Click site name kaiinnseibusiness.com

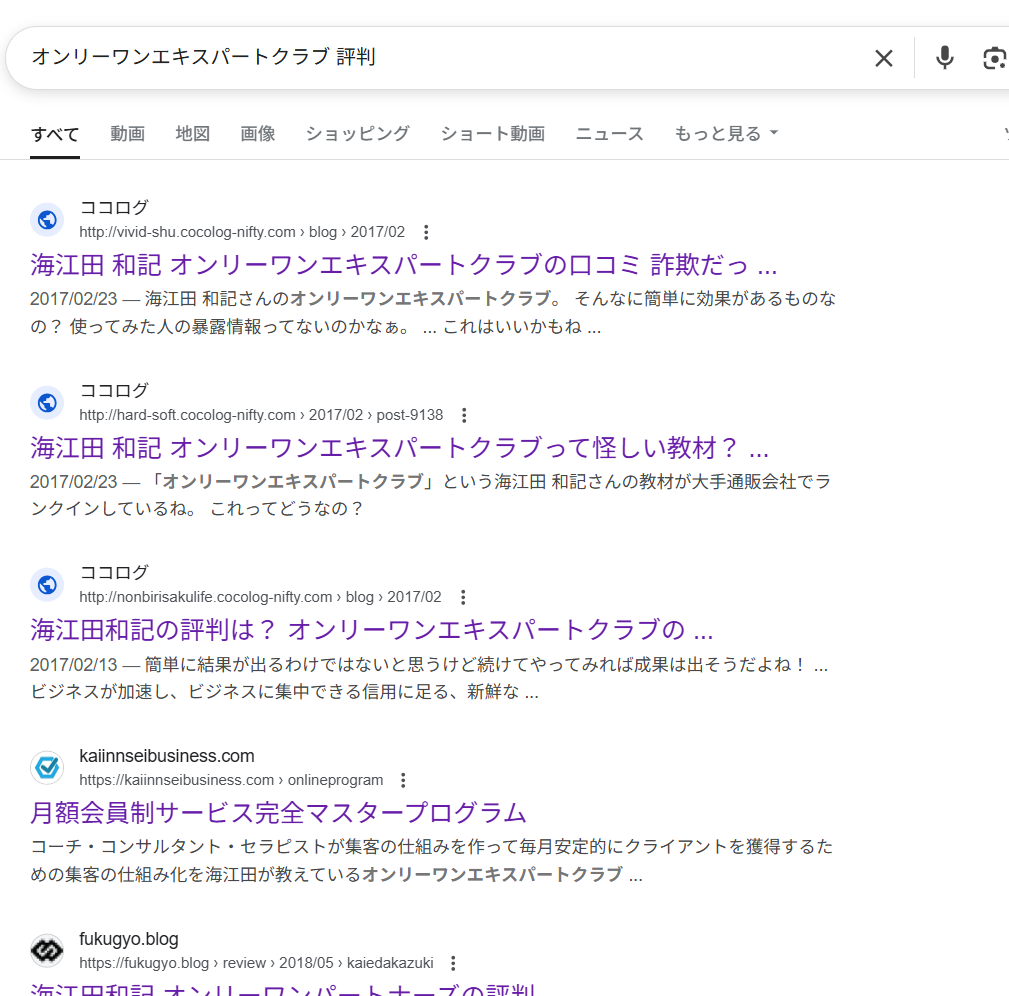pyautogui.click(x=167, y=756)
